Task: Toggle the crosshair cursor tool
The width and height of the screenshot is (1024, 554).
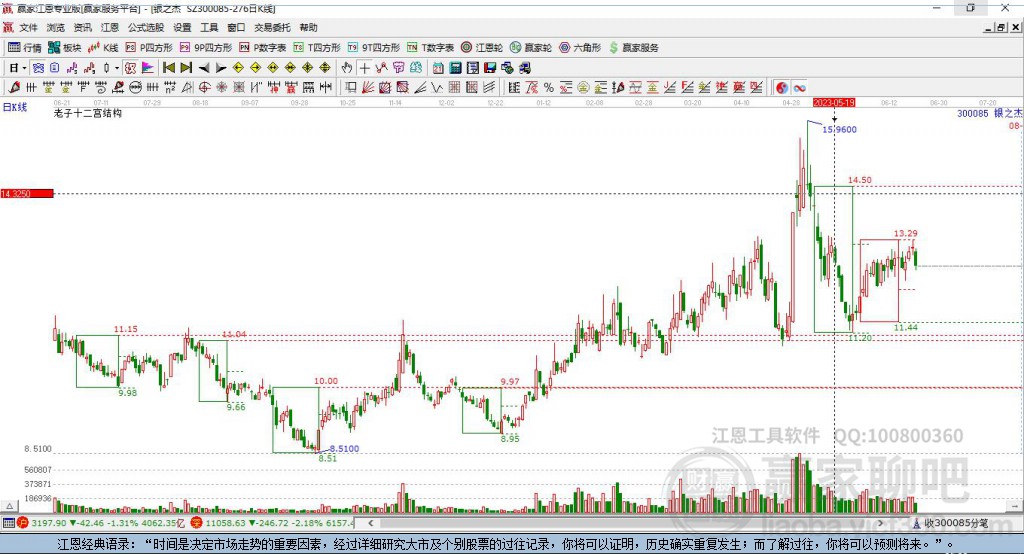Action: coord(365,68)
